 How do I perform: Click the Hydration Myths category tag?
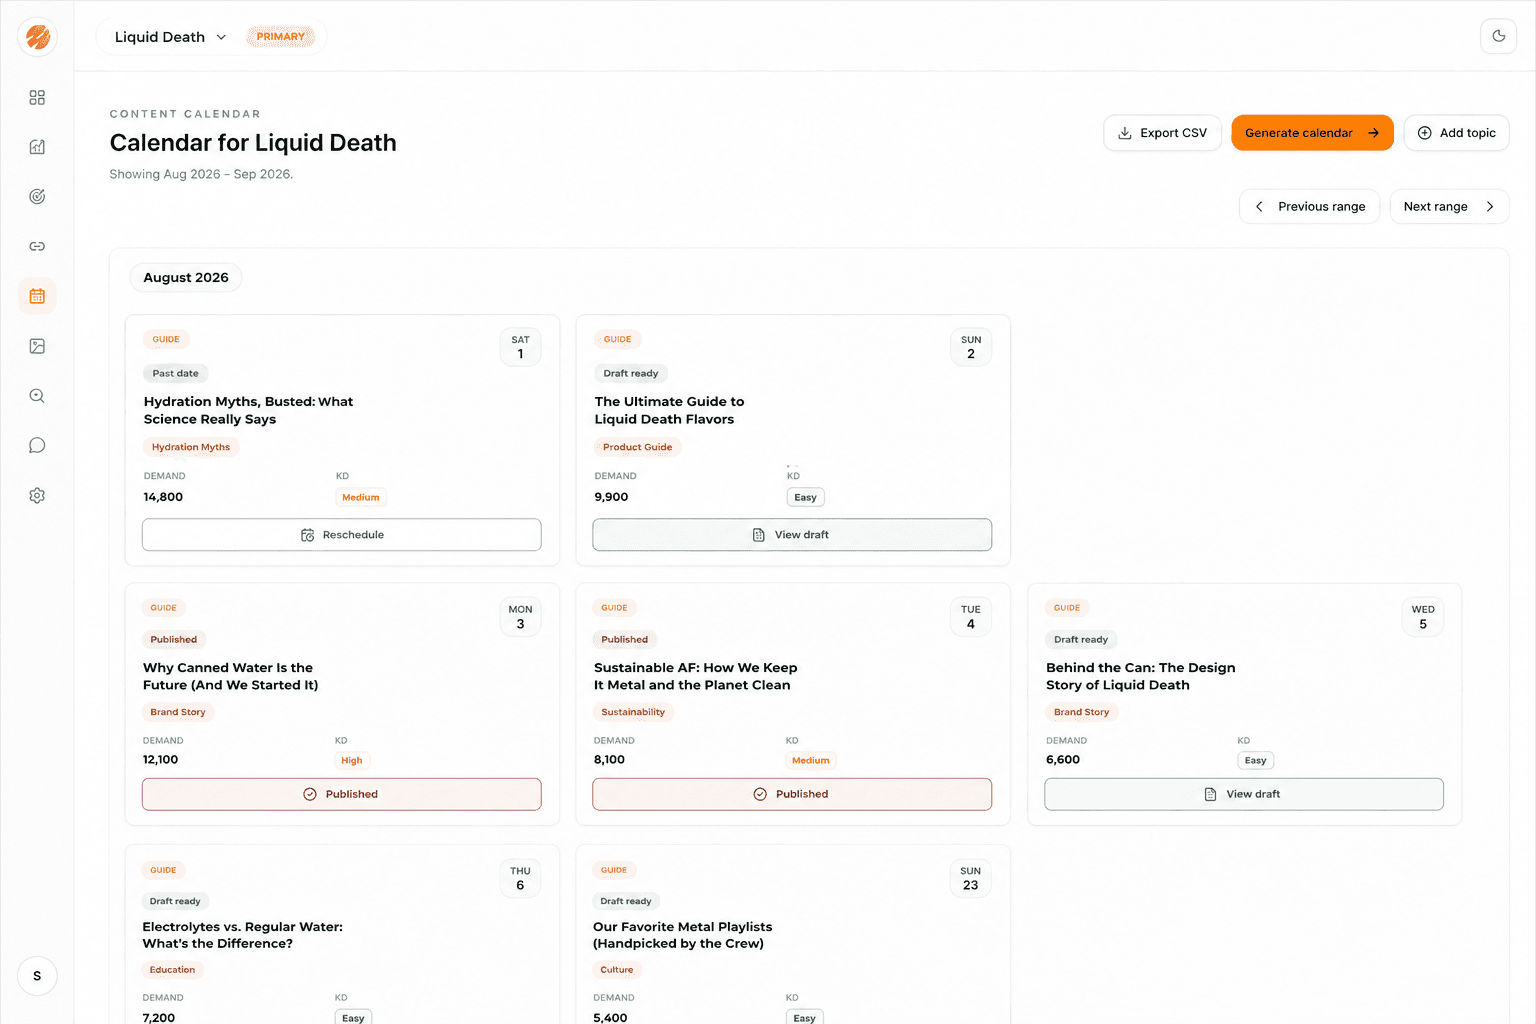191,447
